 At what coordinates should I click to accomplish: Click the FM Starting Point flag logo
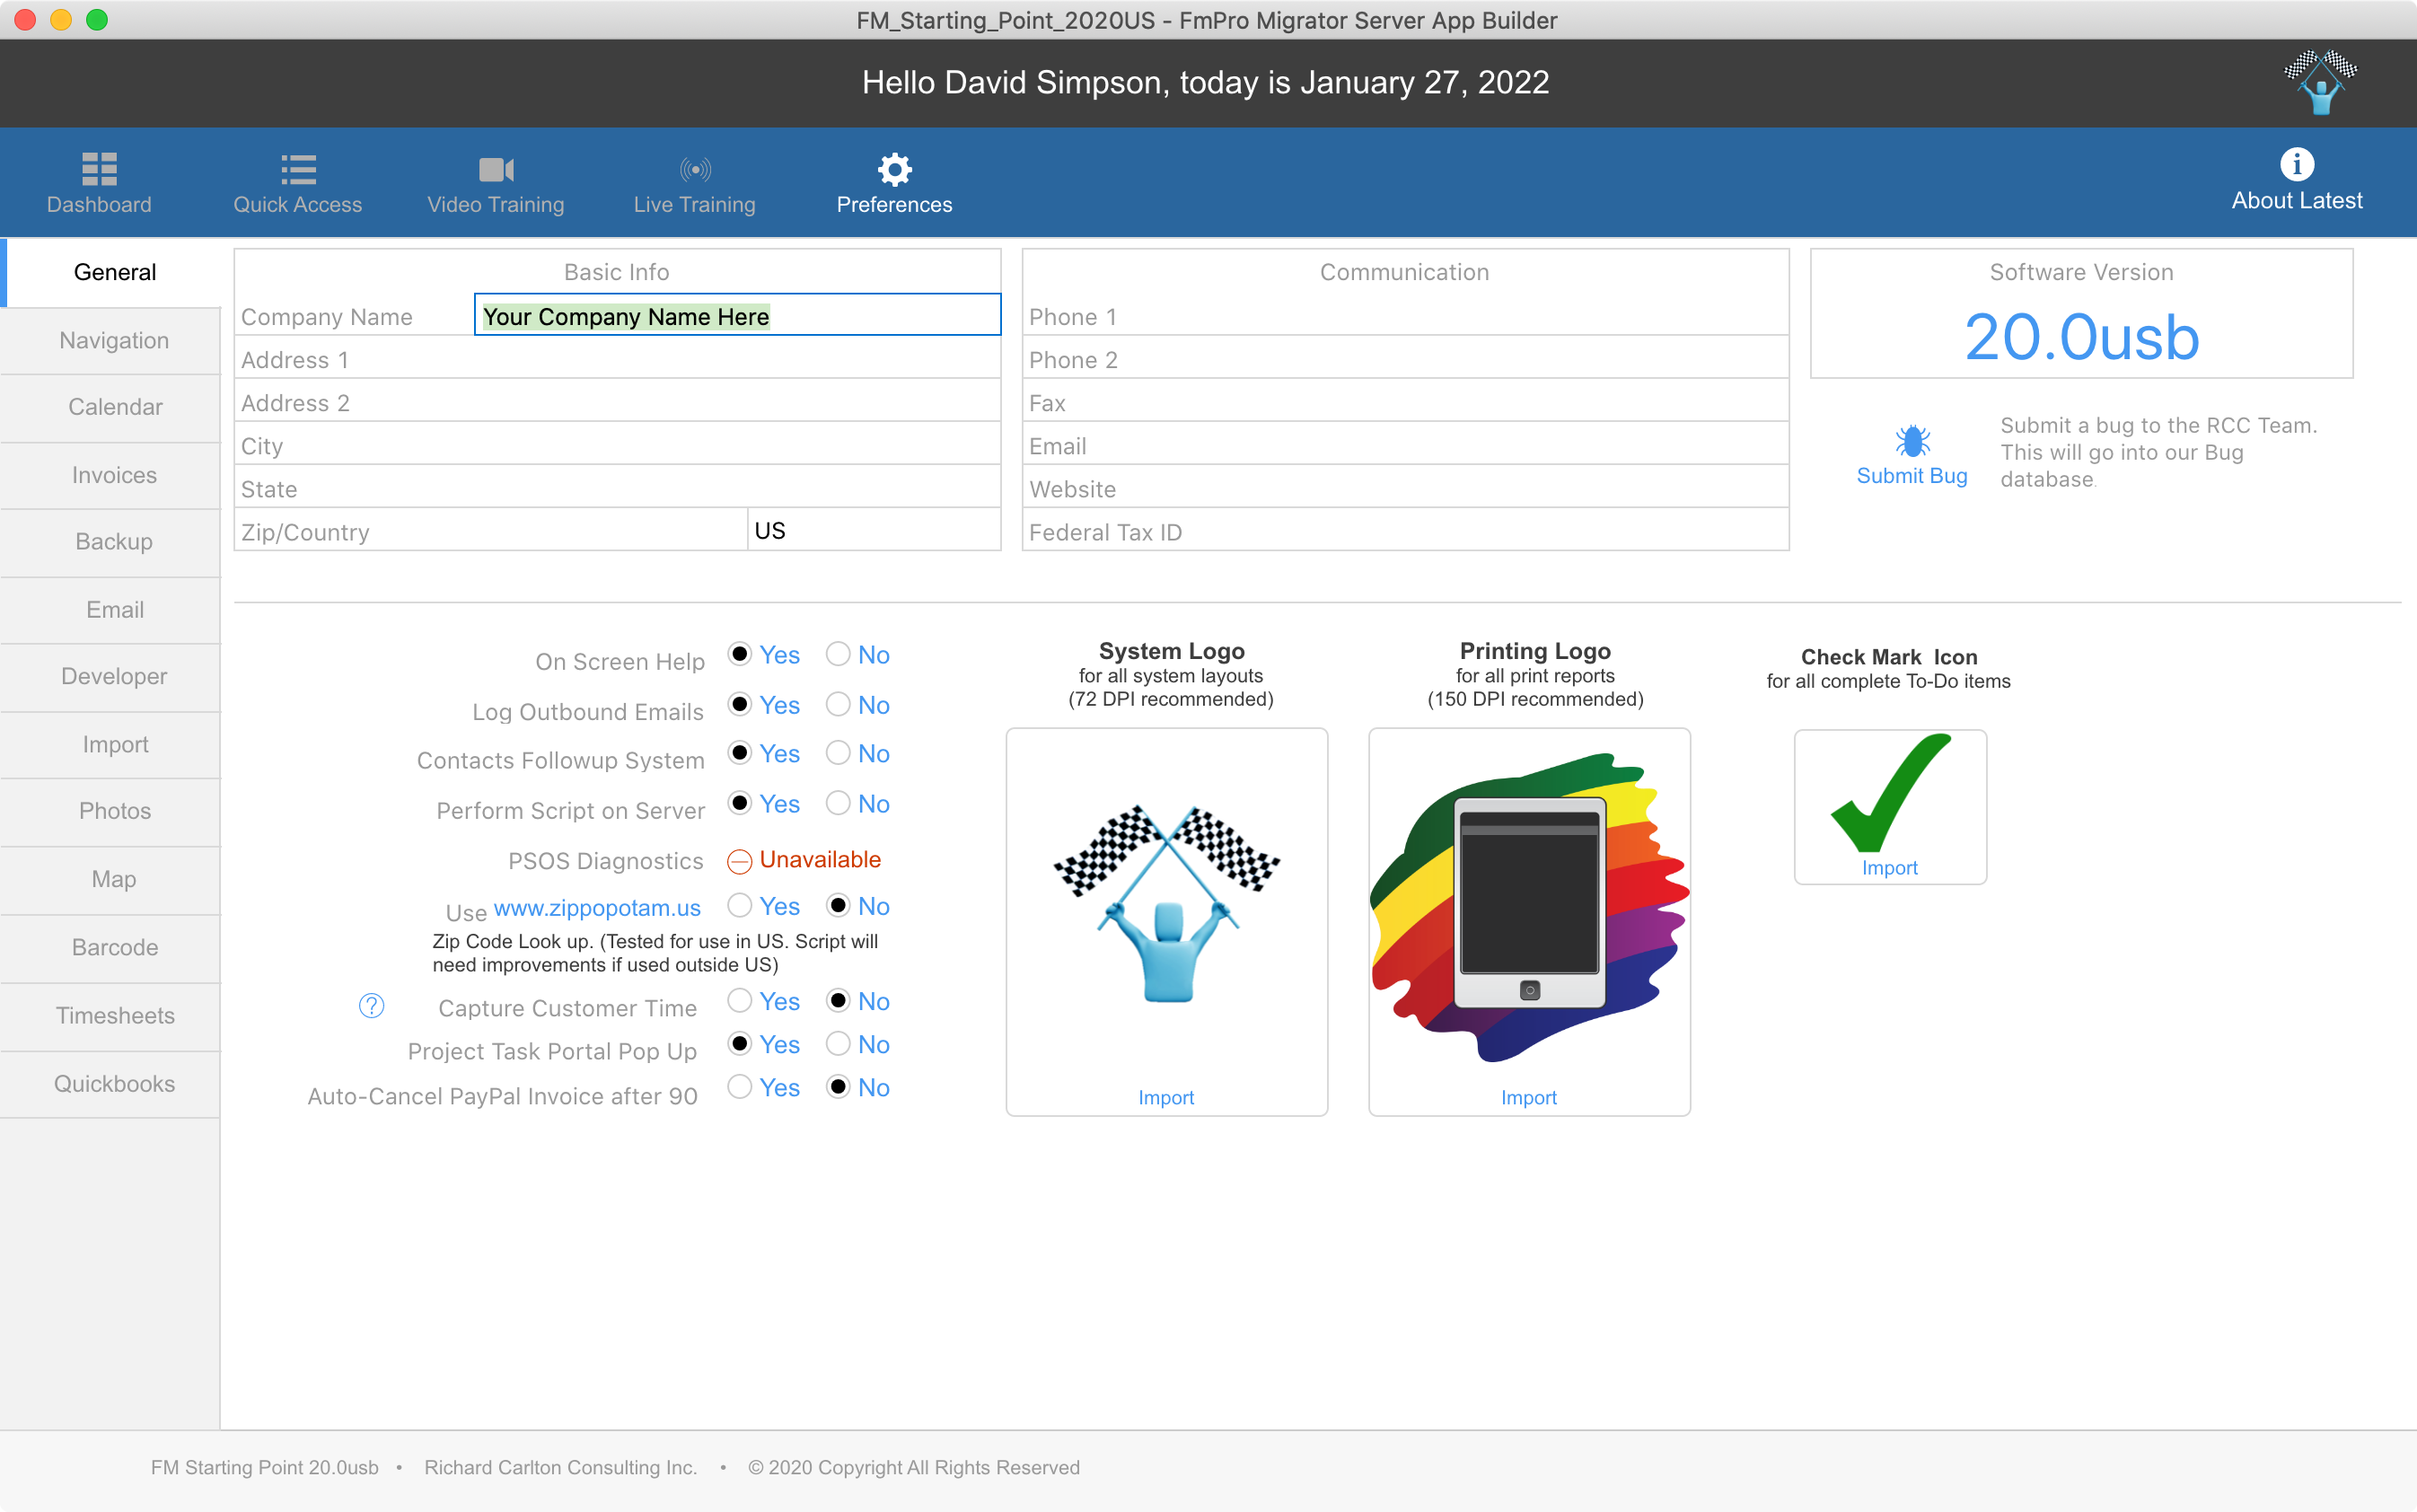click(x=2320, y=83)
